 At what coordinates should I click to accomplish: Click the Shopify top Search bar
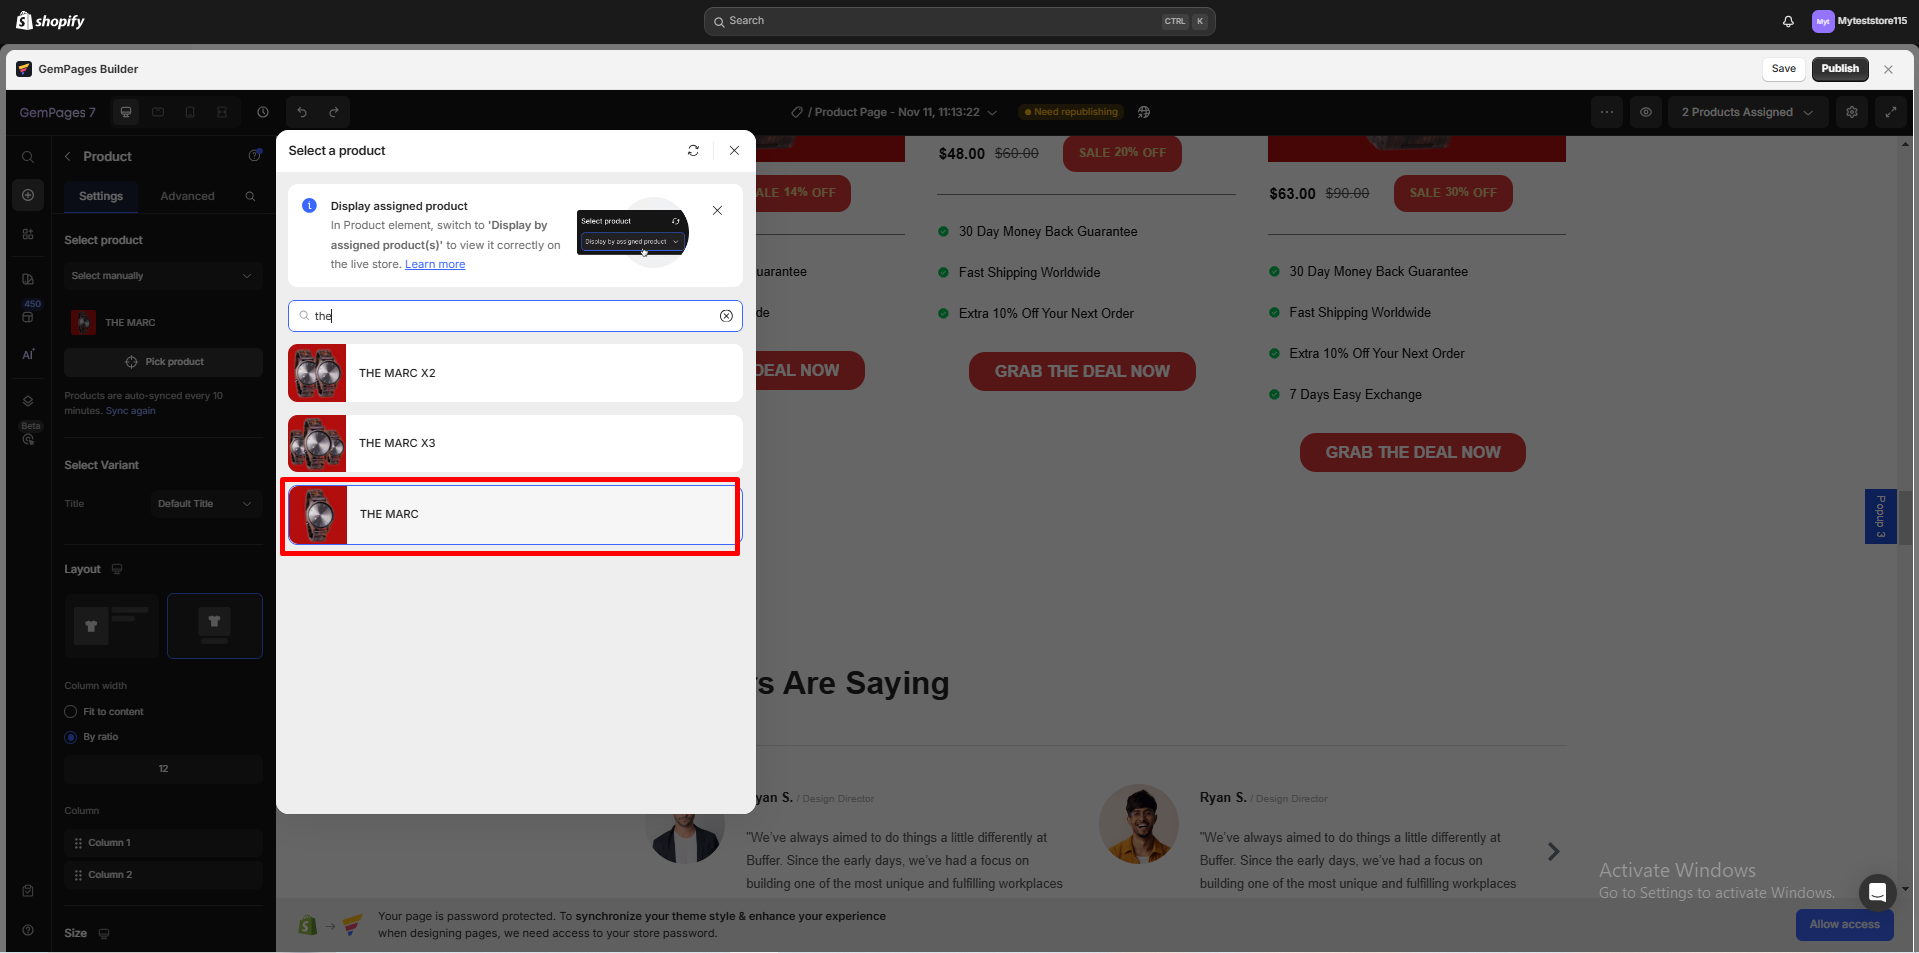[x=960, y=21]
